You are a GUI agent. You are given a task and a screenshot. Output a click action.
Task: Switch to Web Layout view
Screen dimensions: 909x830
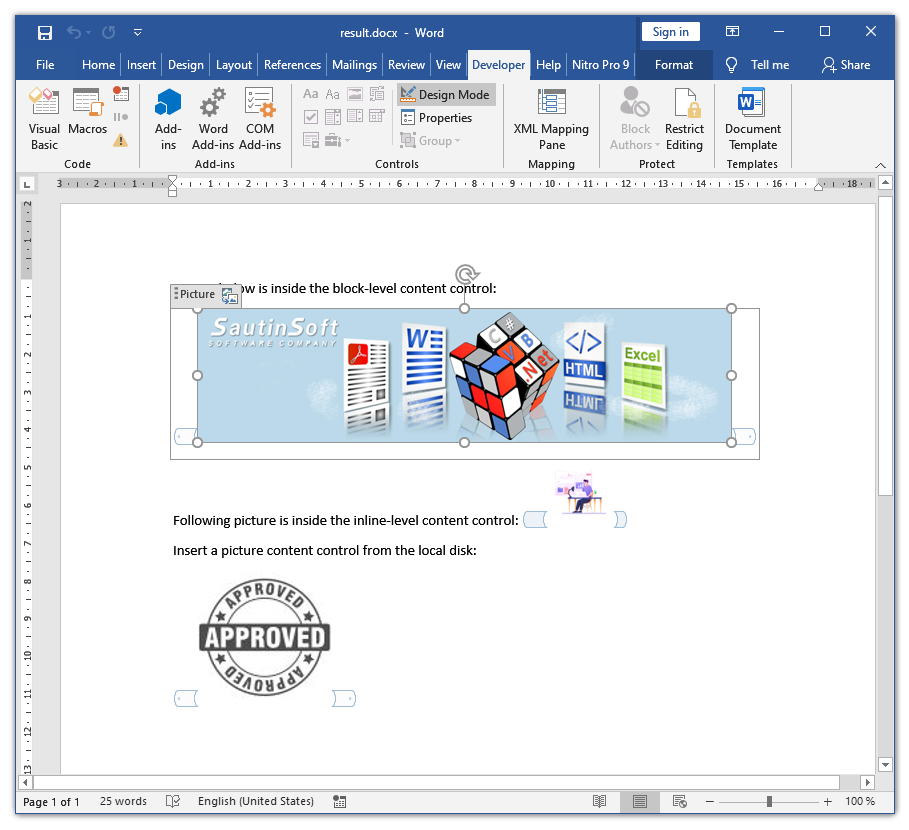pos(680,801)
